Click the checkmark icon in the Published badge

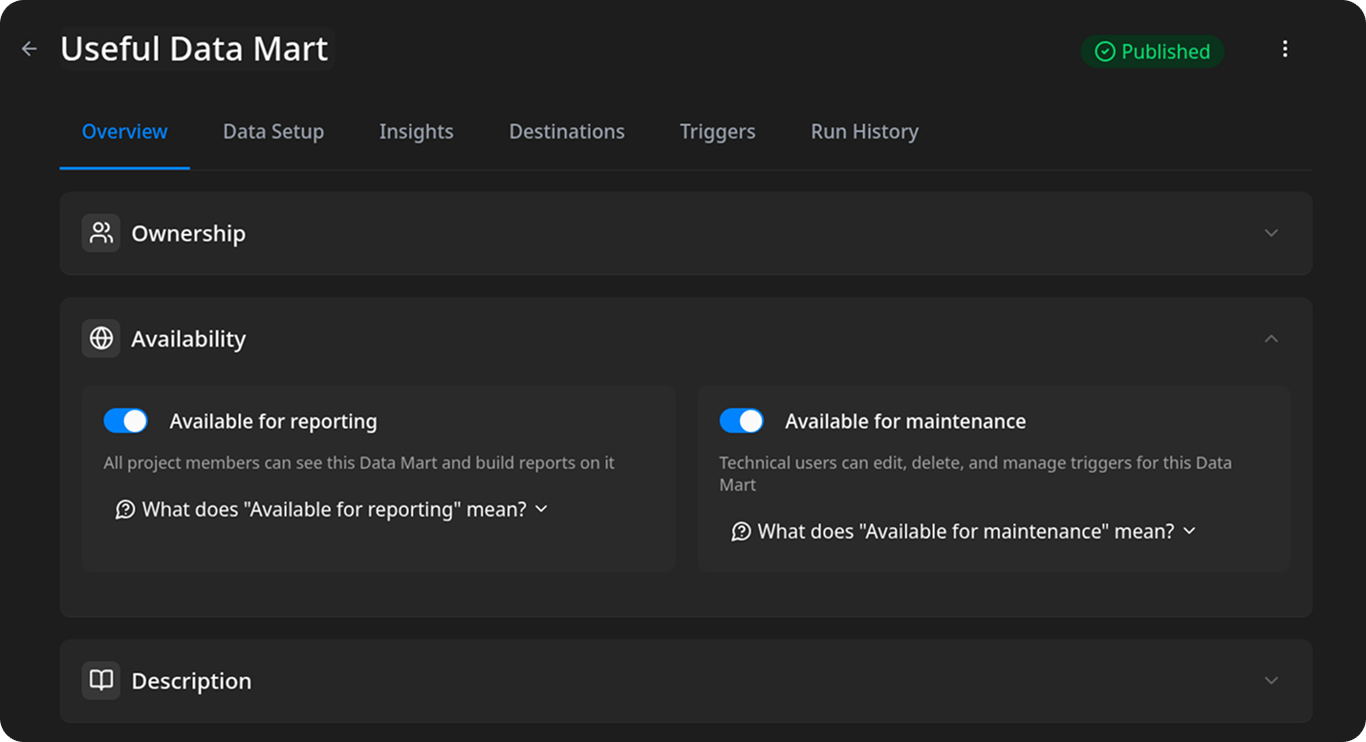coord(1104,51)
